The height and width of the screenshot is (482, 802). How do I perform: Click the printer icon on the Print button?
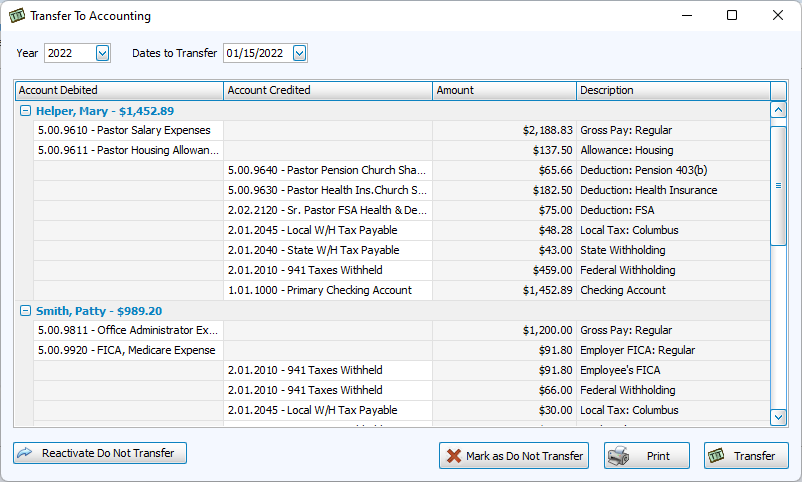pos(619,456)
